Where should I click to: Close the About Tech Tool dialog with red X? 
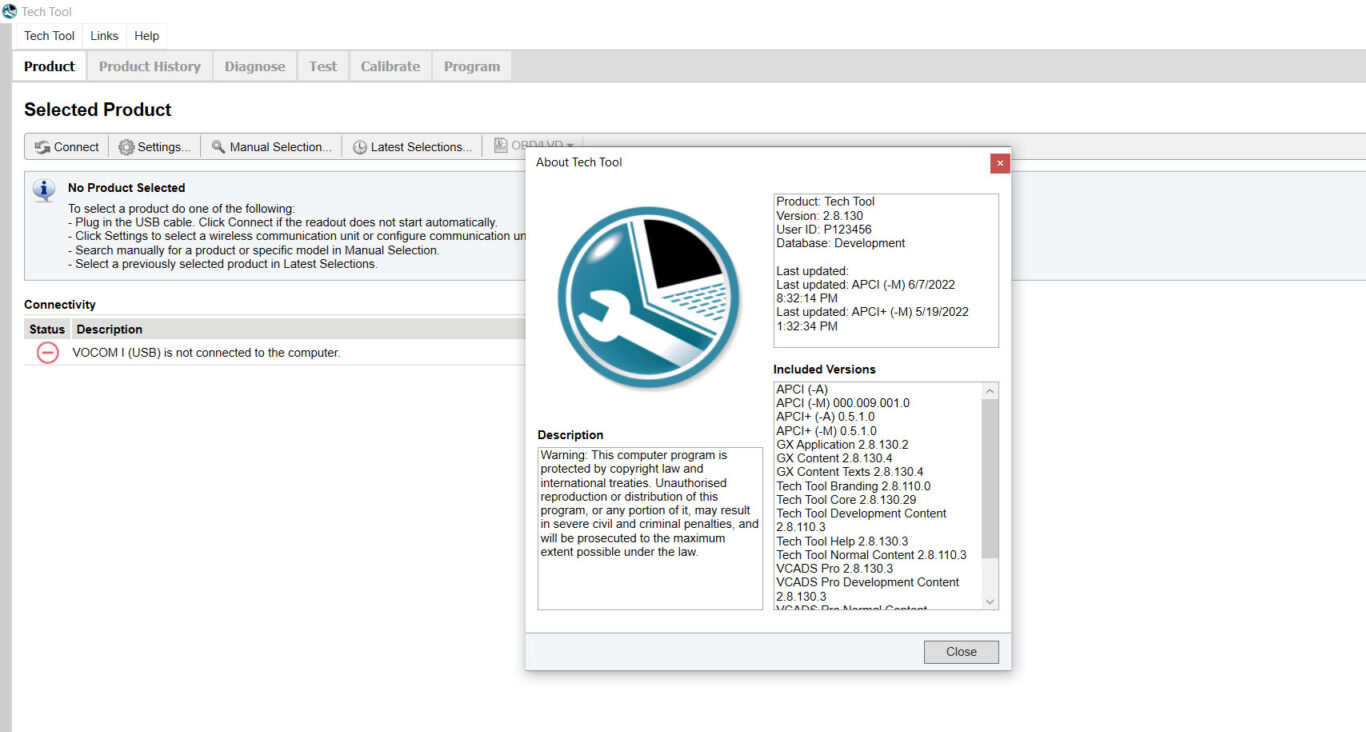(x=1000, y=163)
